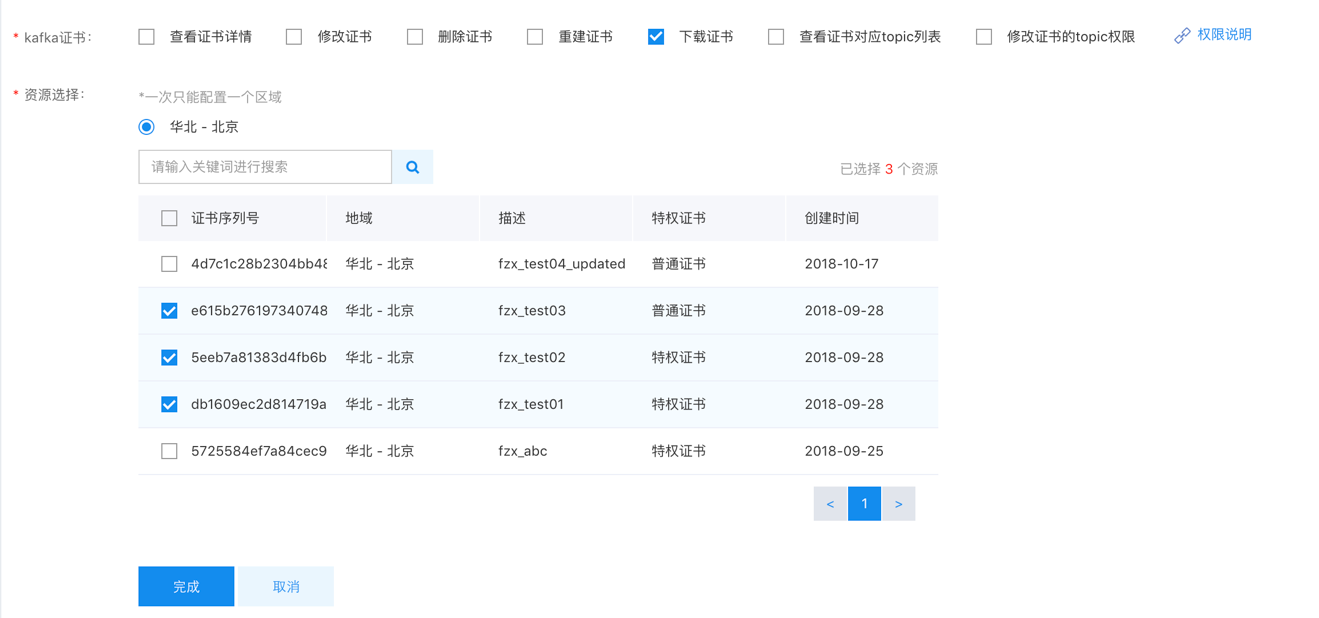Click the fzx_test02 description cell
1319x618 pixels.
click(x=532, y=357)
